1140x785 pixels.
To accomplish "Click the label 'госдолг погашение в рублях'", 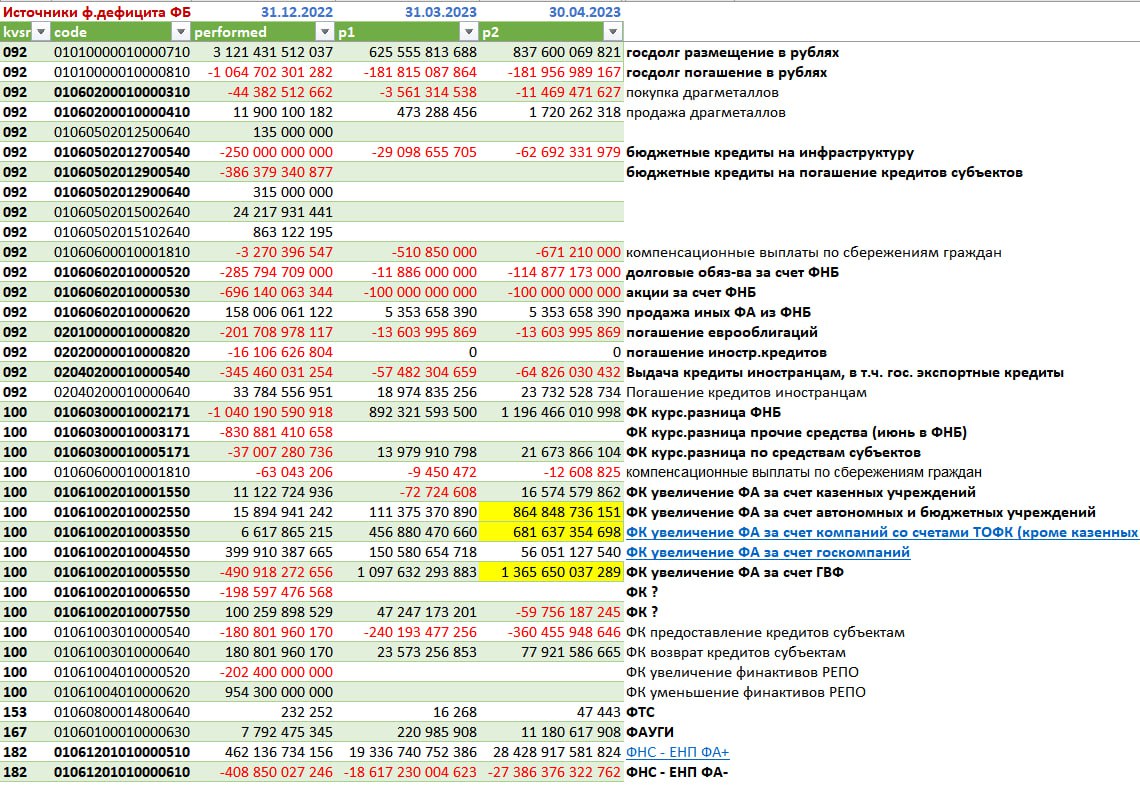I will pos(726,72).
